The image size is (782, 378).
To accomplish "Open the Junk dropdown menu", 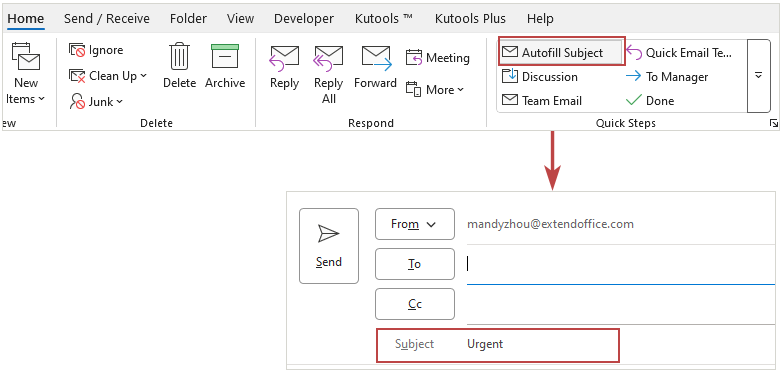I will 96,102.
